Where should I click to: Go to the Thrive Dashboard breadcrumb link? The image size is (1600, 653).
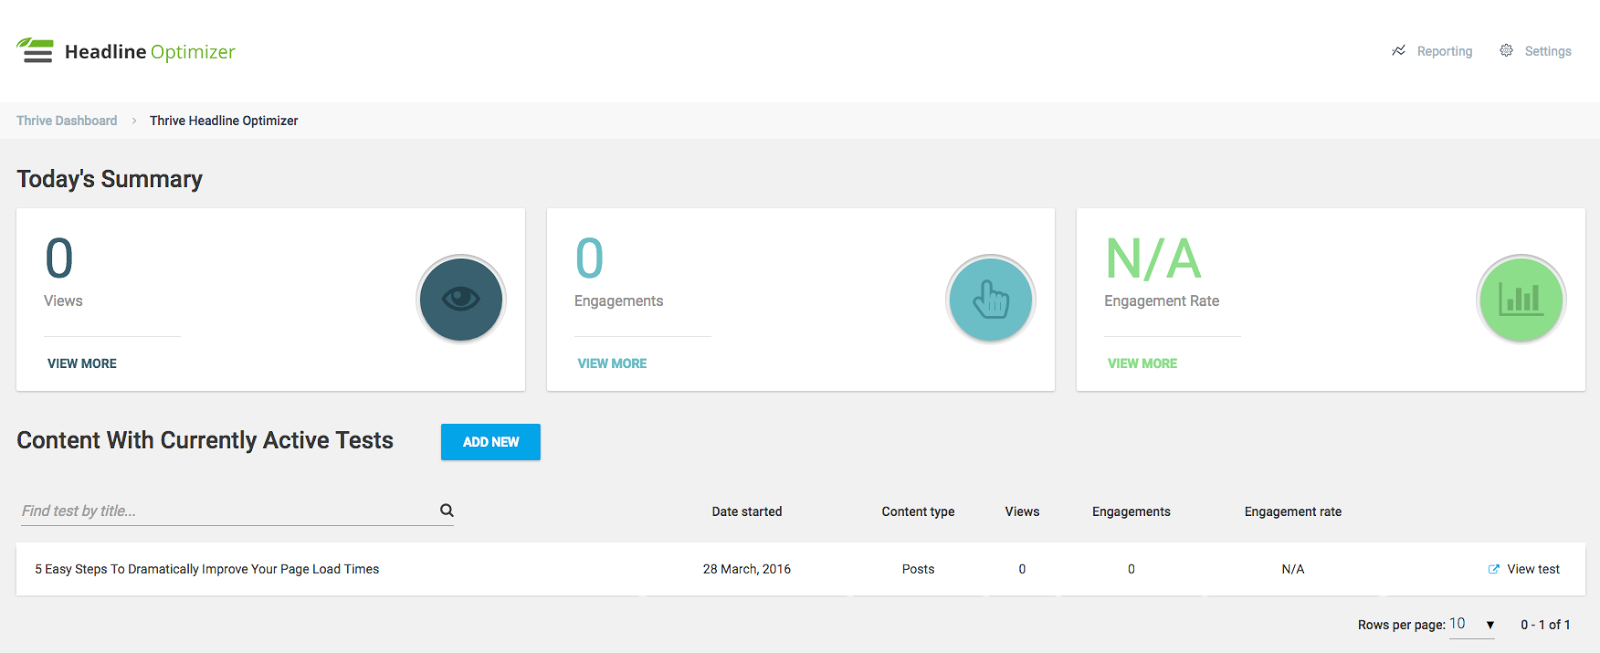click(x=67, y=121)
